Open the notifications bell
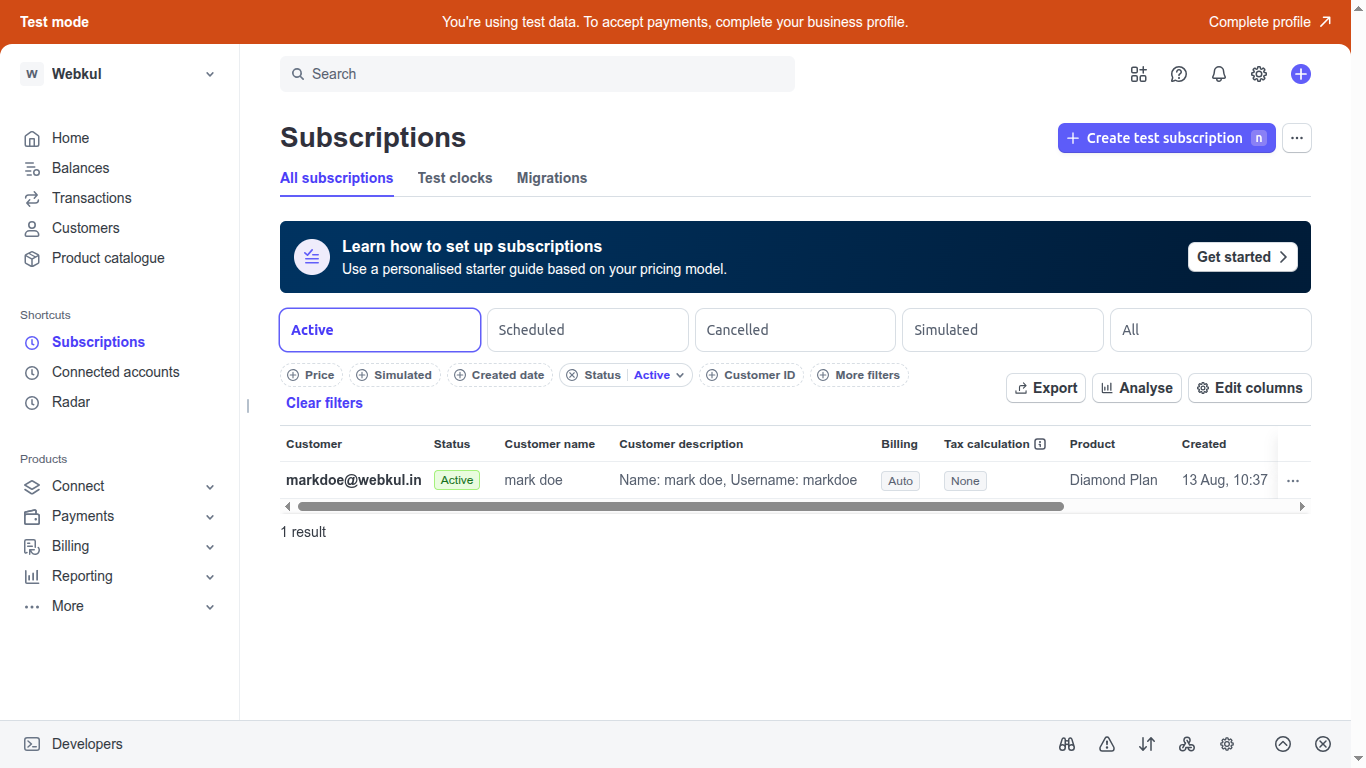Viewport: 1366px width, 768px height. pos(1218,73)
